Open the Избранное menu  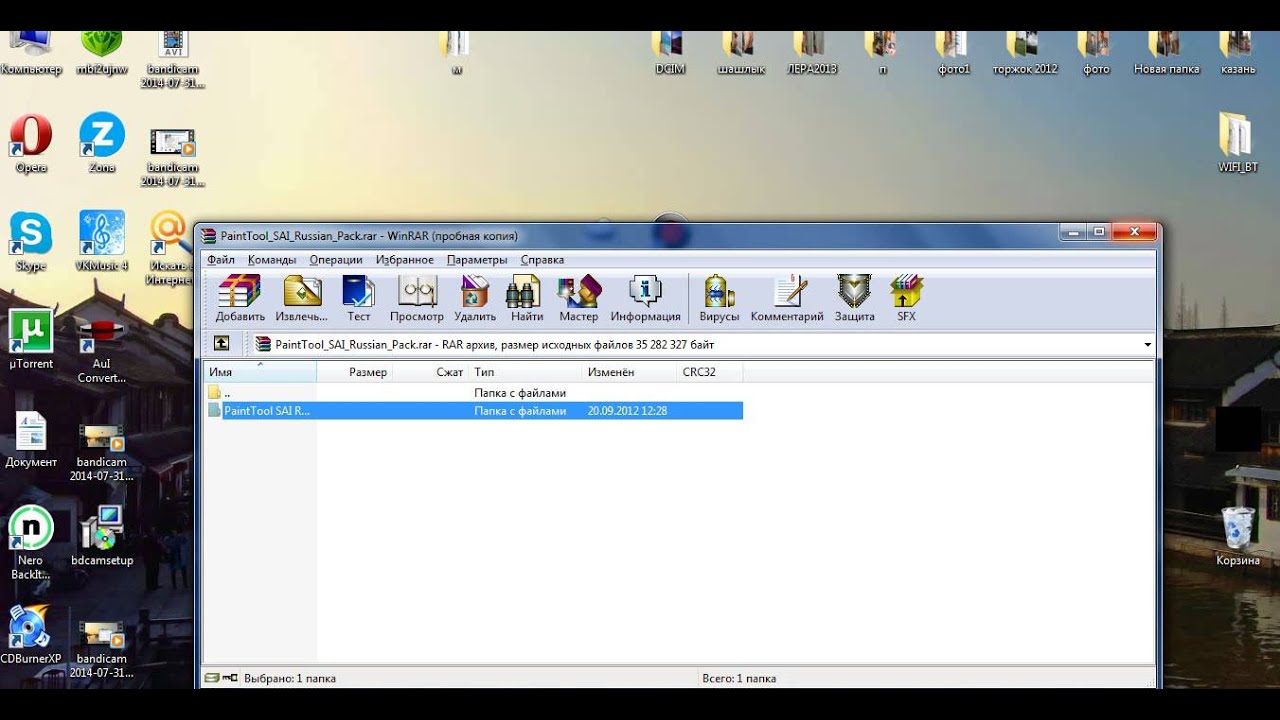click(405, 260)
